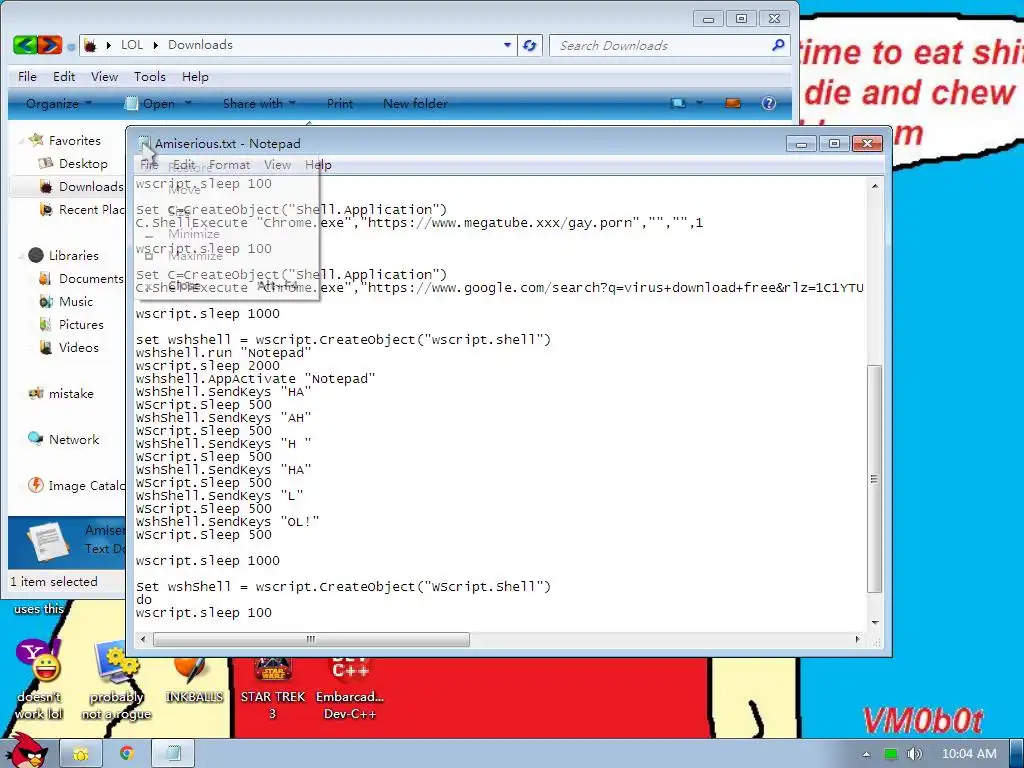Open Explorer Help menu
Viewport: 1024px width, 768px height.
click(195, 76)
